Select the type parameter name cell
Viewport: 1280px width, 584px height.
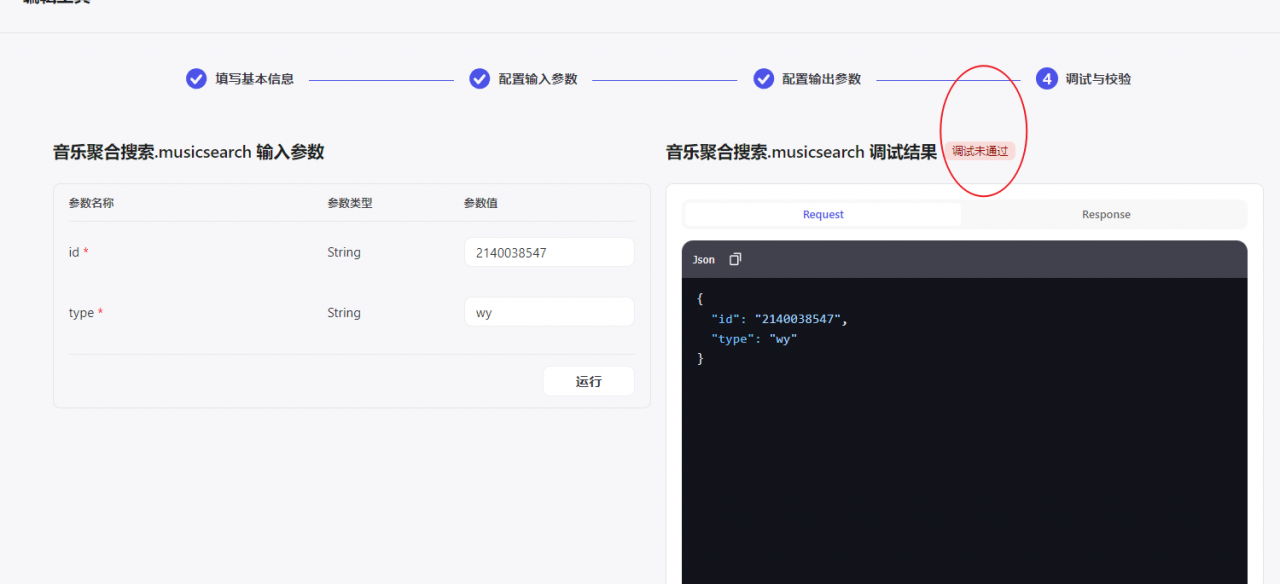coord(85,313)
